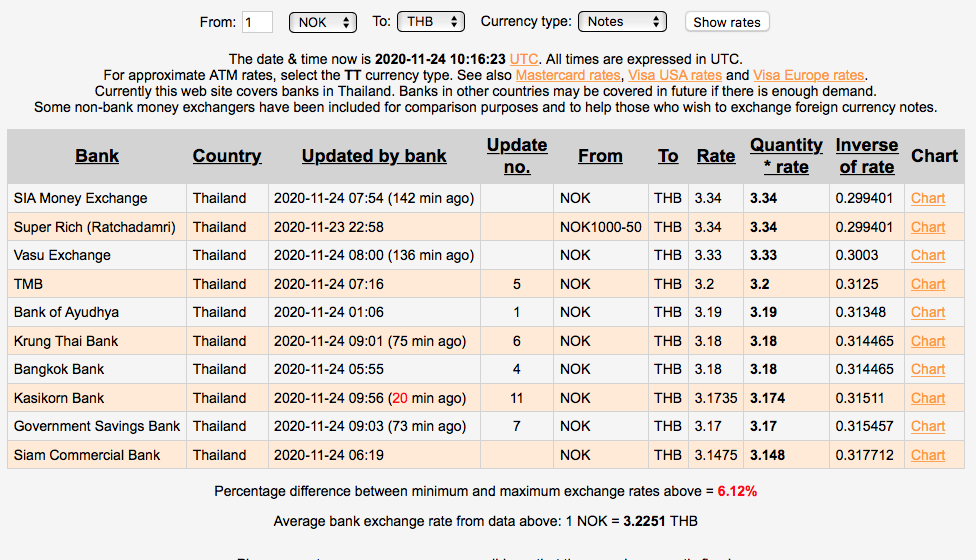Open the Visa Europe rates link
976x560 pixels.
pyautogui.click(x=808, y=75)
